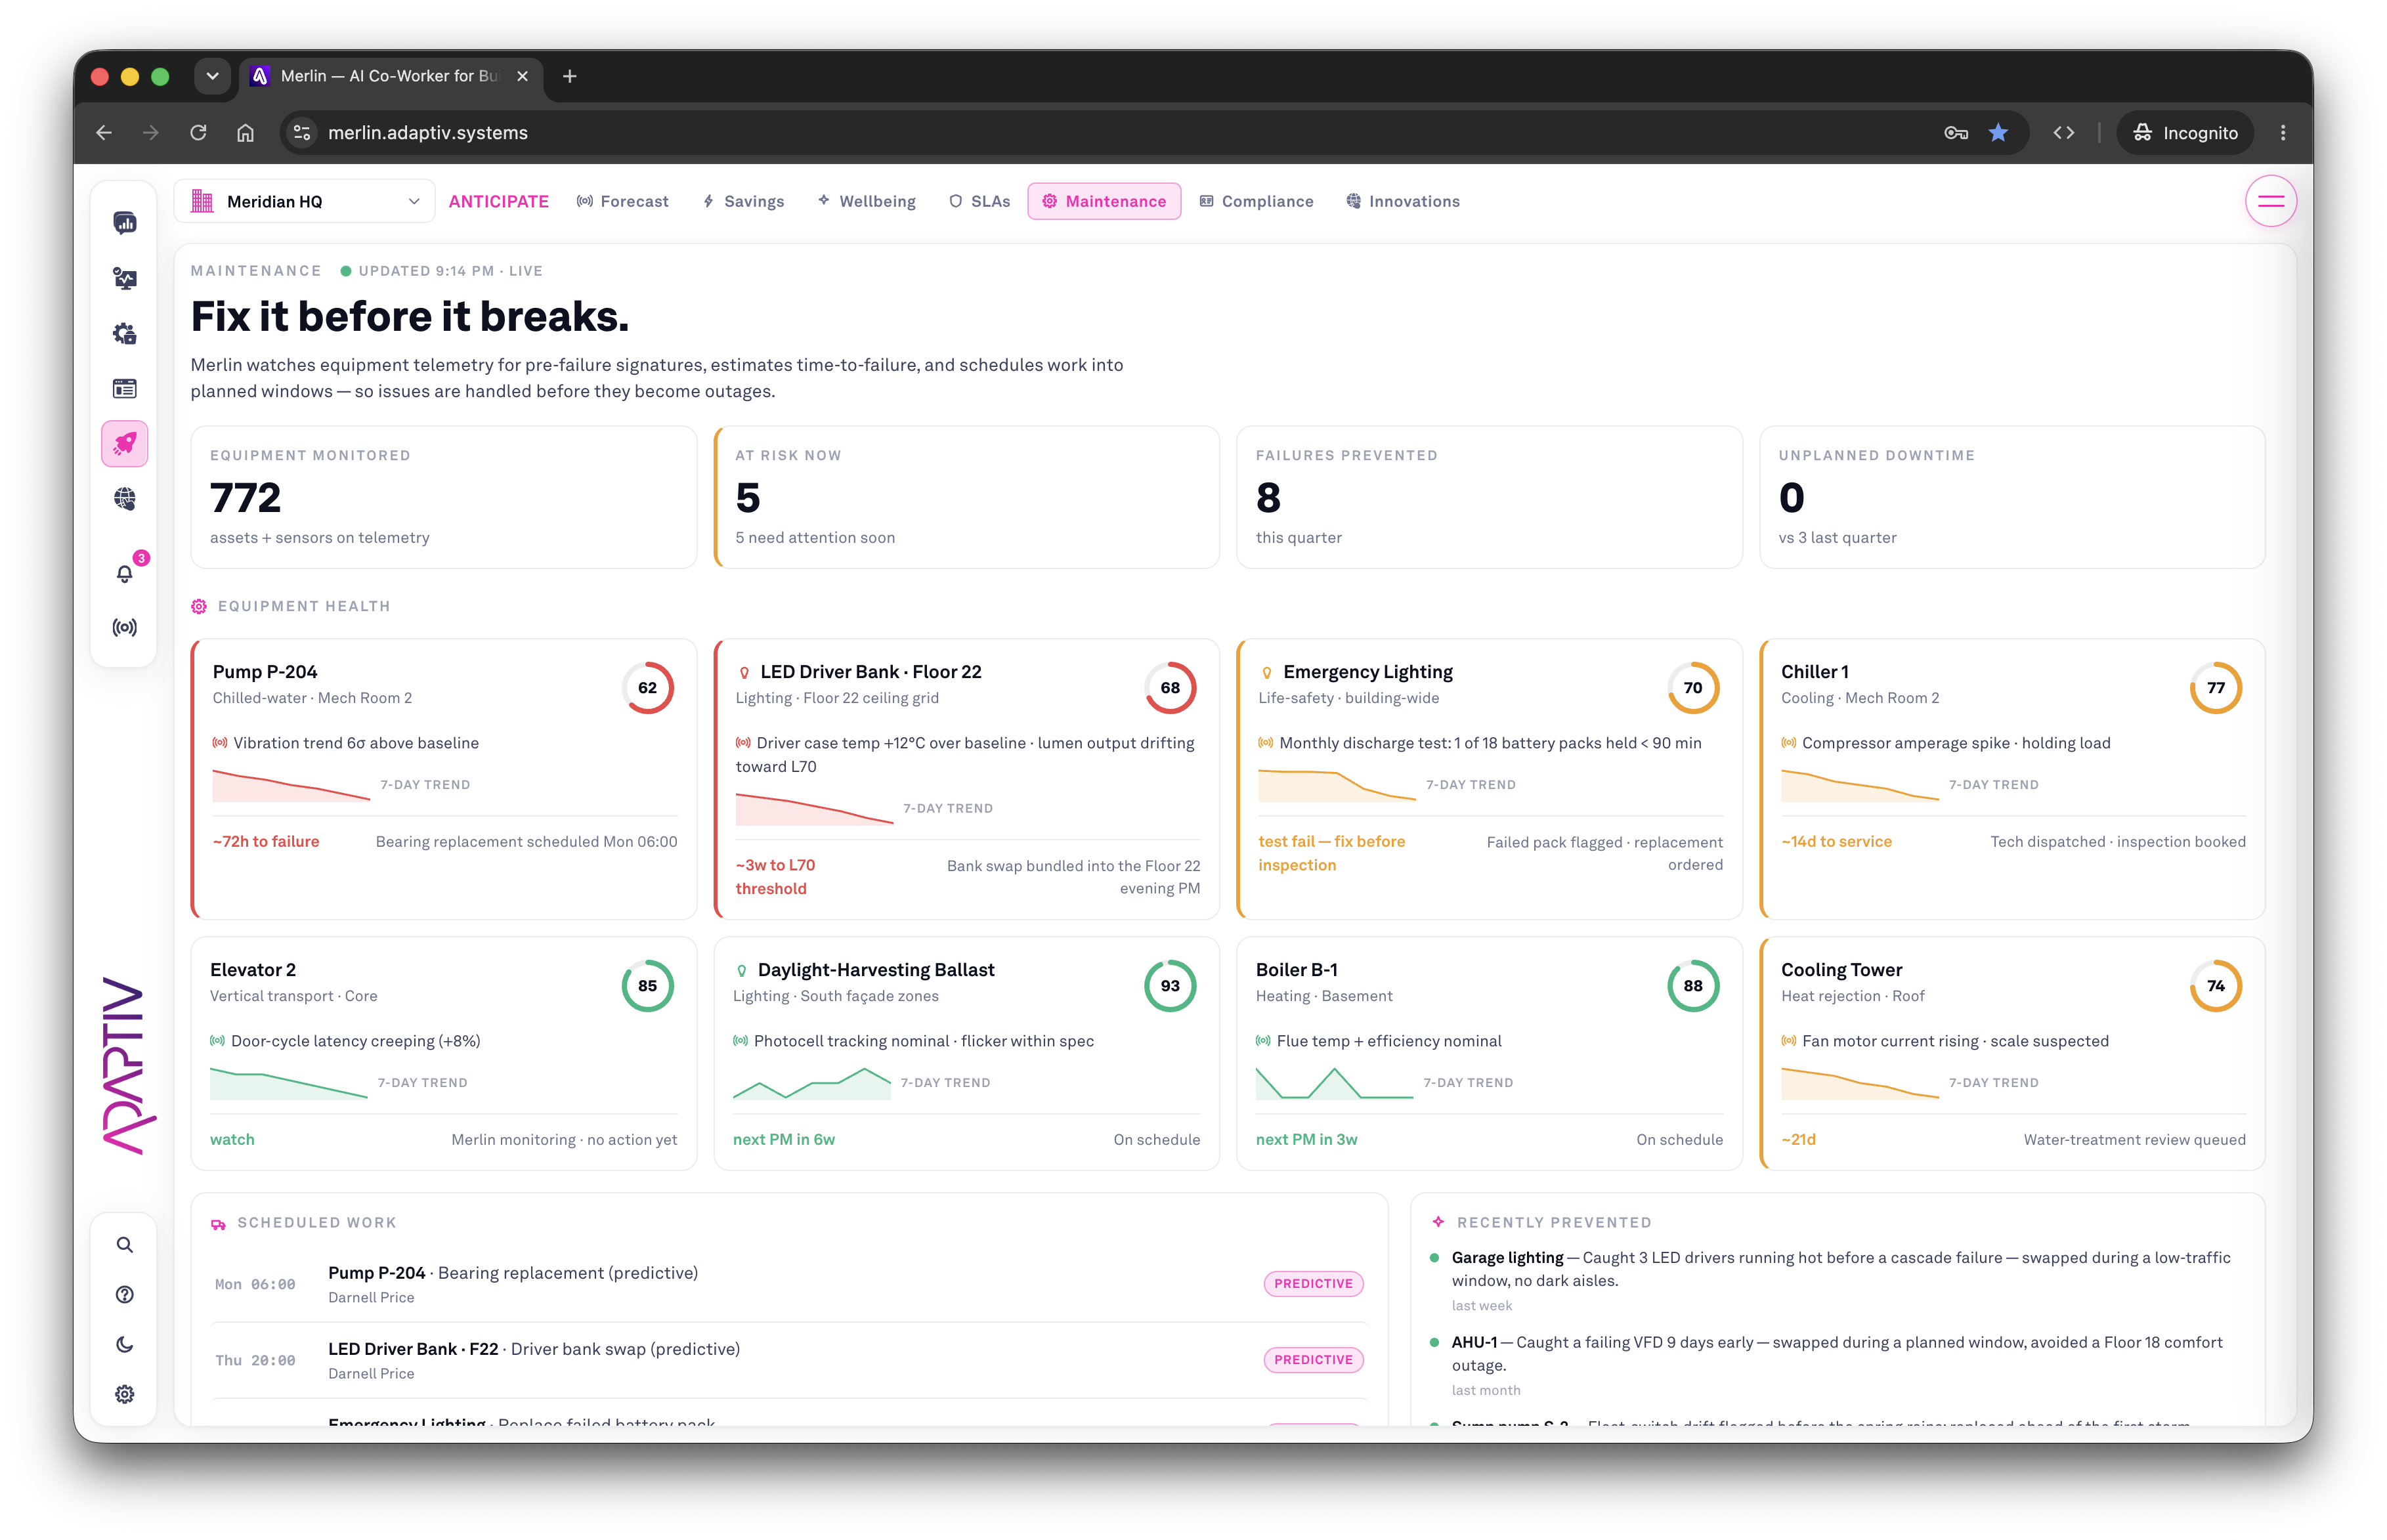The height and width of the screenshot is (1540, 2387).
Task: Click the Pump P-204 score ring 62
Action: 647,688
